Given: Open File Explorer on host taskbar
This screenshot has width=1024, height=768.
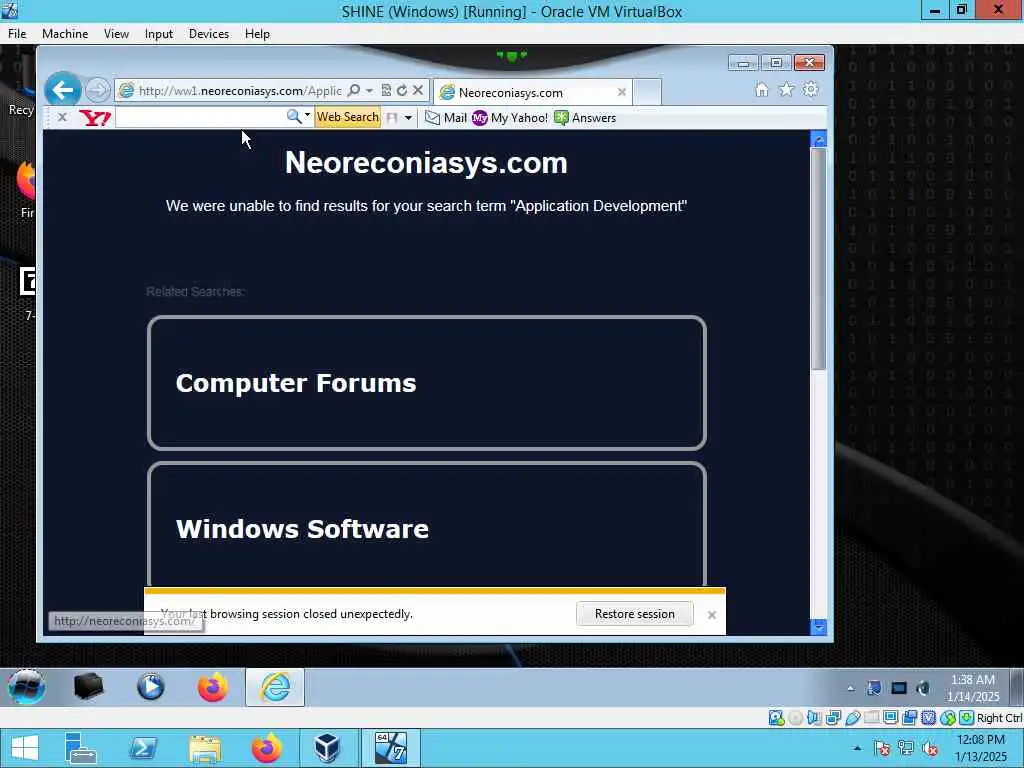Looking at the screenshot, I should point(204,748).
